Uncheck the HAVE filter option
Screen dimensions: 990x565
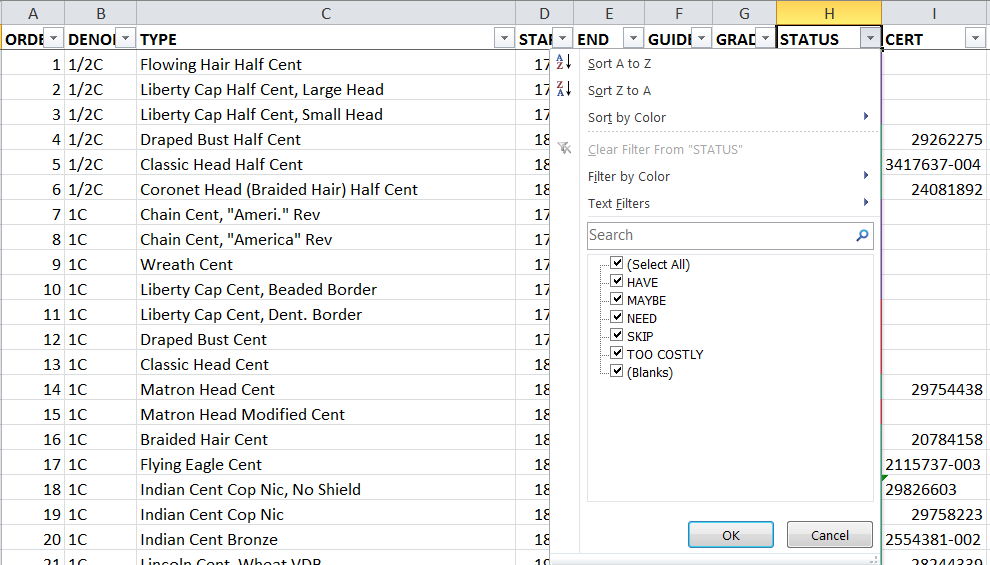coord(617,281)
